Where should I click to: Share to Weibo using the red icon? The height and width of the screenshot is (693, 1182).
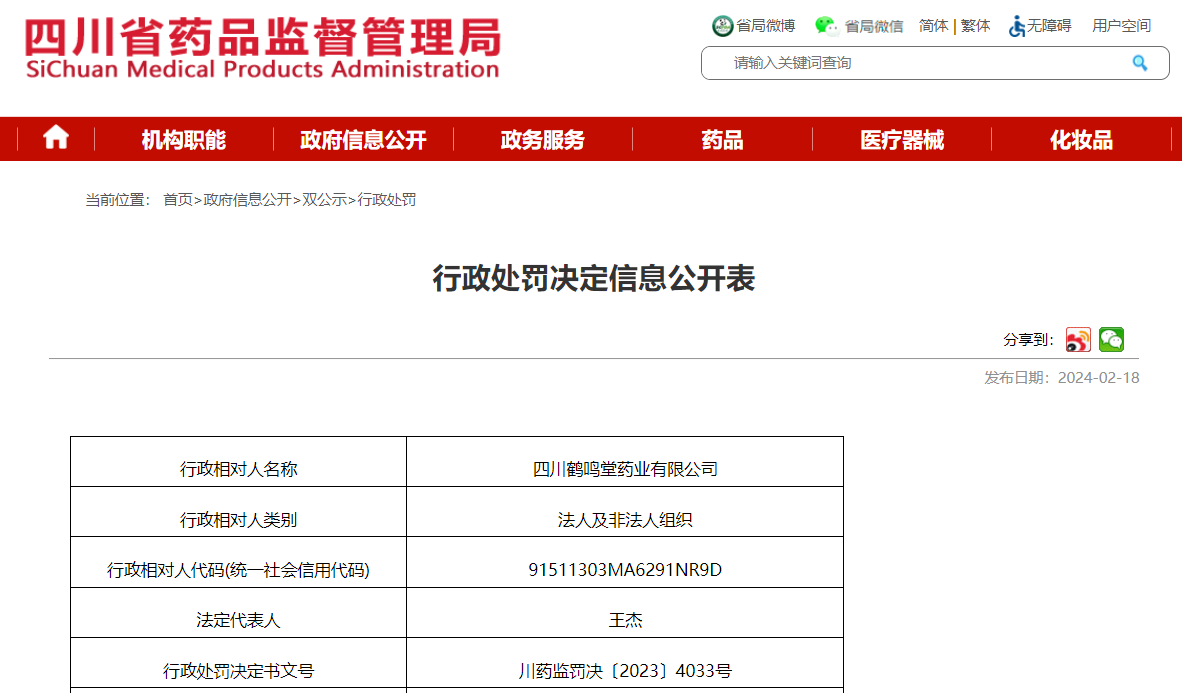coord(1078,340)
